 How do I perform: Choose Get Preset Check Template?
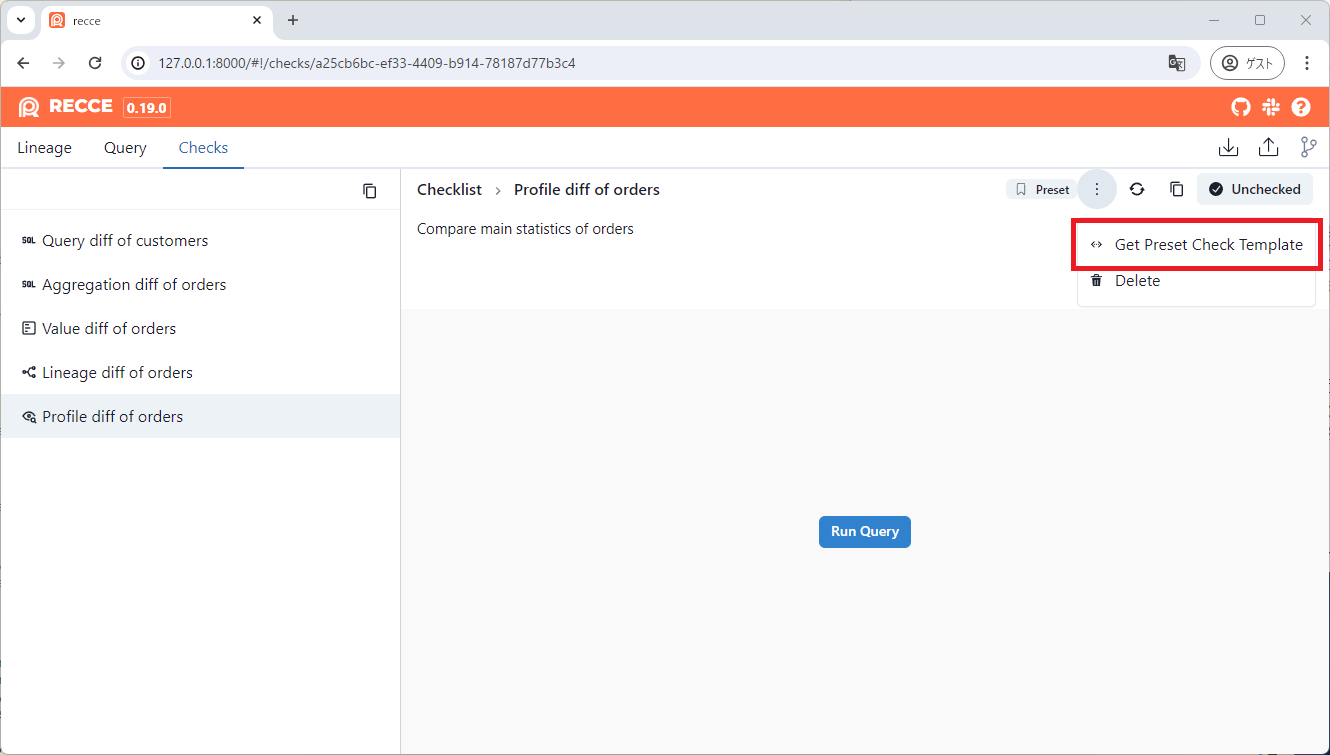point(1197,245)
